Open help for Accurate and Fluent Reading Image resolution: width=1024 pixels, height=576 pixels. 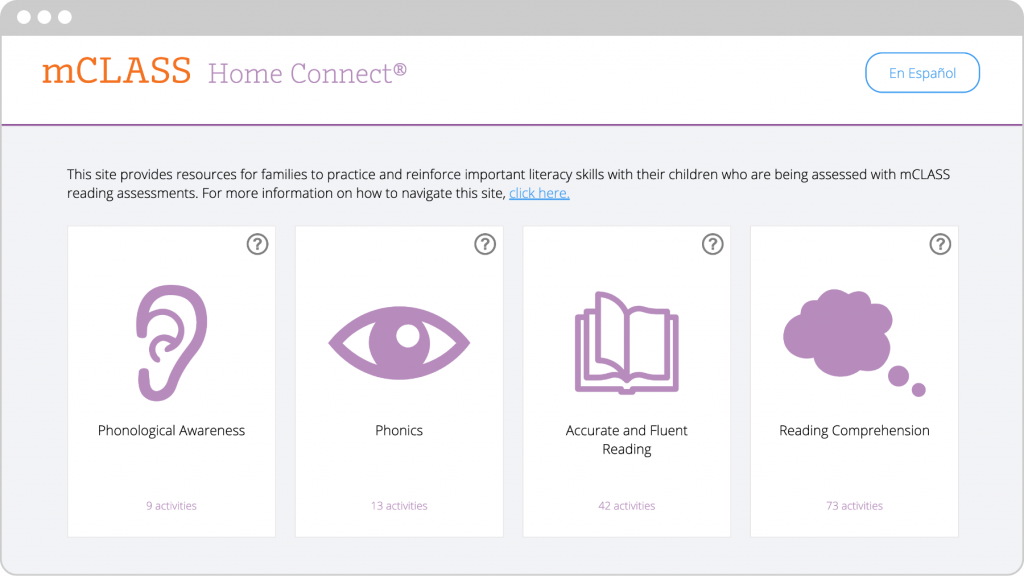pos(712,244)
